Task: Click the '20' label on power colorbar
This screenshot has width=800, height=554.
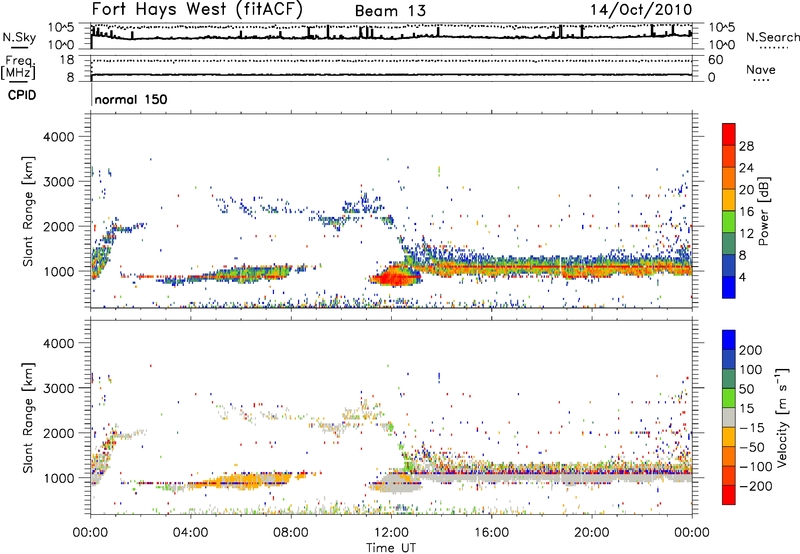Action: 746,190
